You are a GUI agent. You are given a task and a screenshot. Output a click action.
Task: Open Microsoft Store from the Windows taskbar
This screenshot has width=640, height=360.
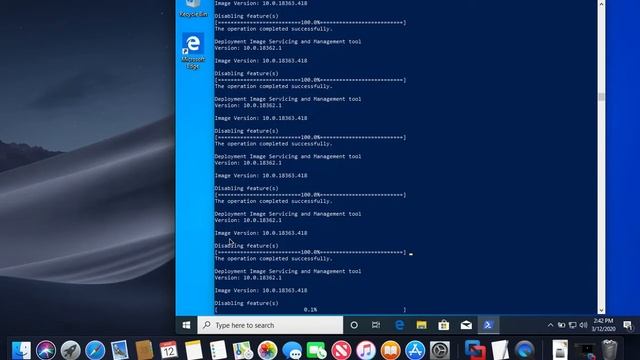[444, 325]
